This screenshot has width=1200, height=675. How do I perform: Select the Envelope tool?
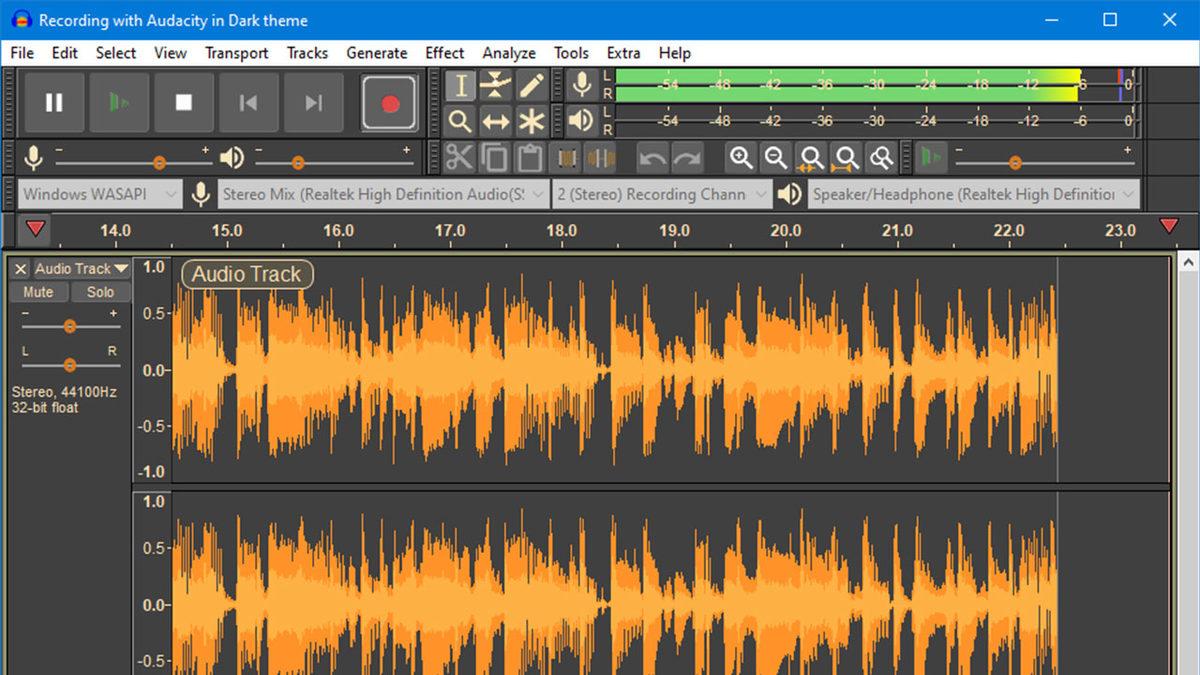(x=497, y=85)
